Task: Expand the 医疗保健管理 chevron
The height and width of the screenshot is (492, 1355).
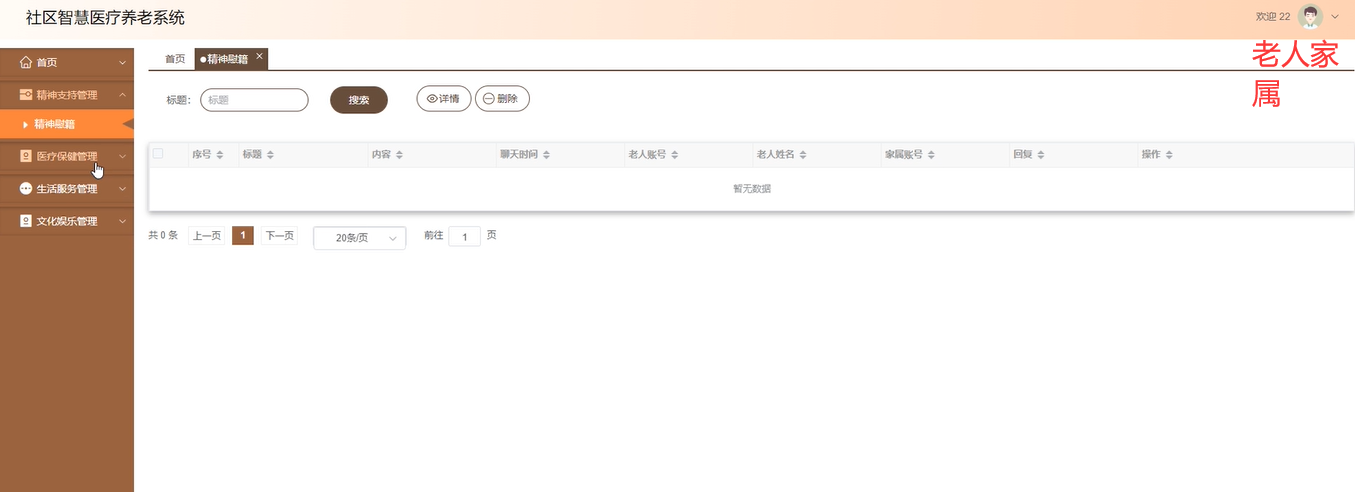Action: point(122,156)
